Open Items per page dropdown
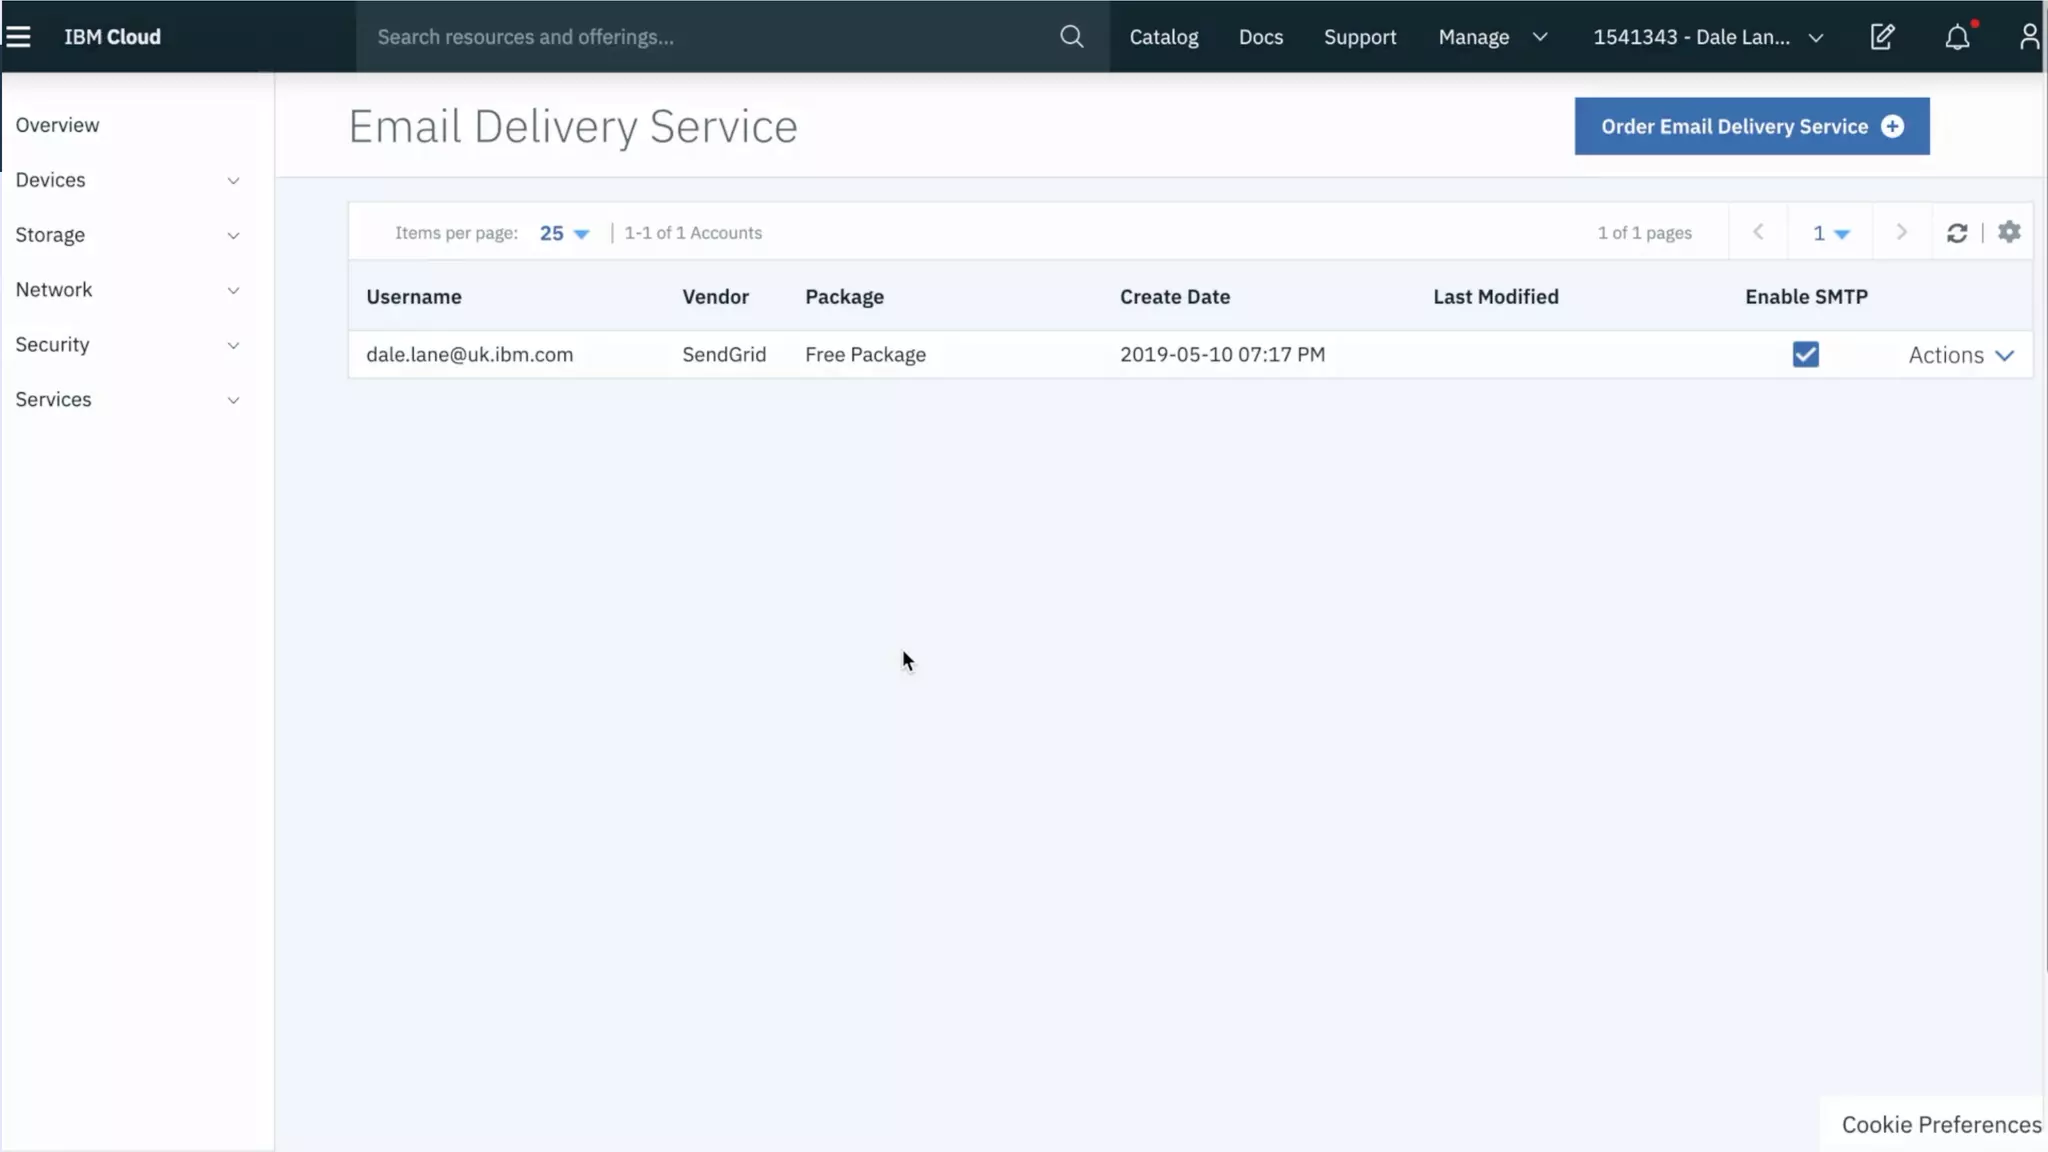2048x1152 pixels. point(565,233)
